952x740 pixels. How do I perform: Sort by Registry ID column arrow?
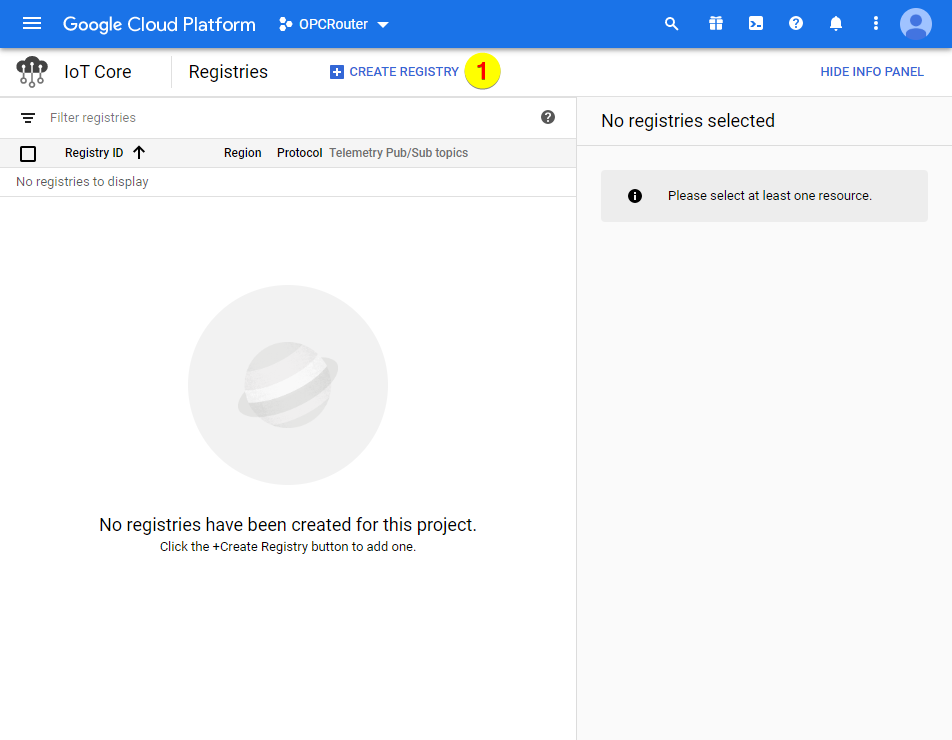pos(139,153)
